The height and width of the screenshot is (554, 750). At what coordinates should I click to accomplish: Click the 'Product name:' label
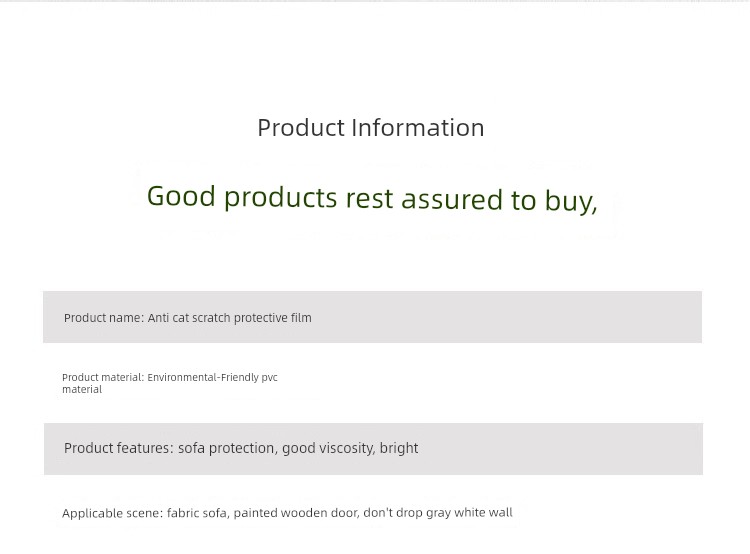click(104, 318)
